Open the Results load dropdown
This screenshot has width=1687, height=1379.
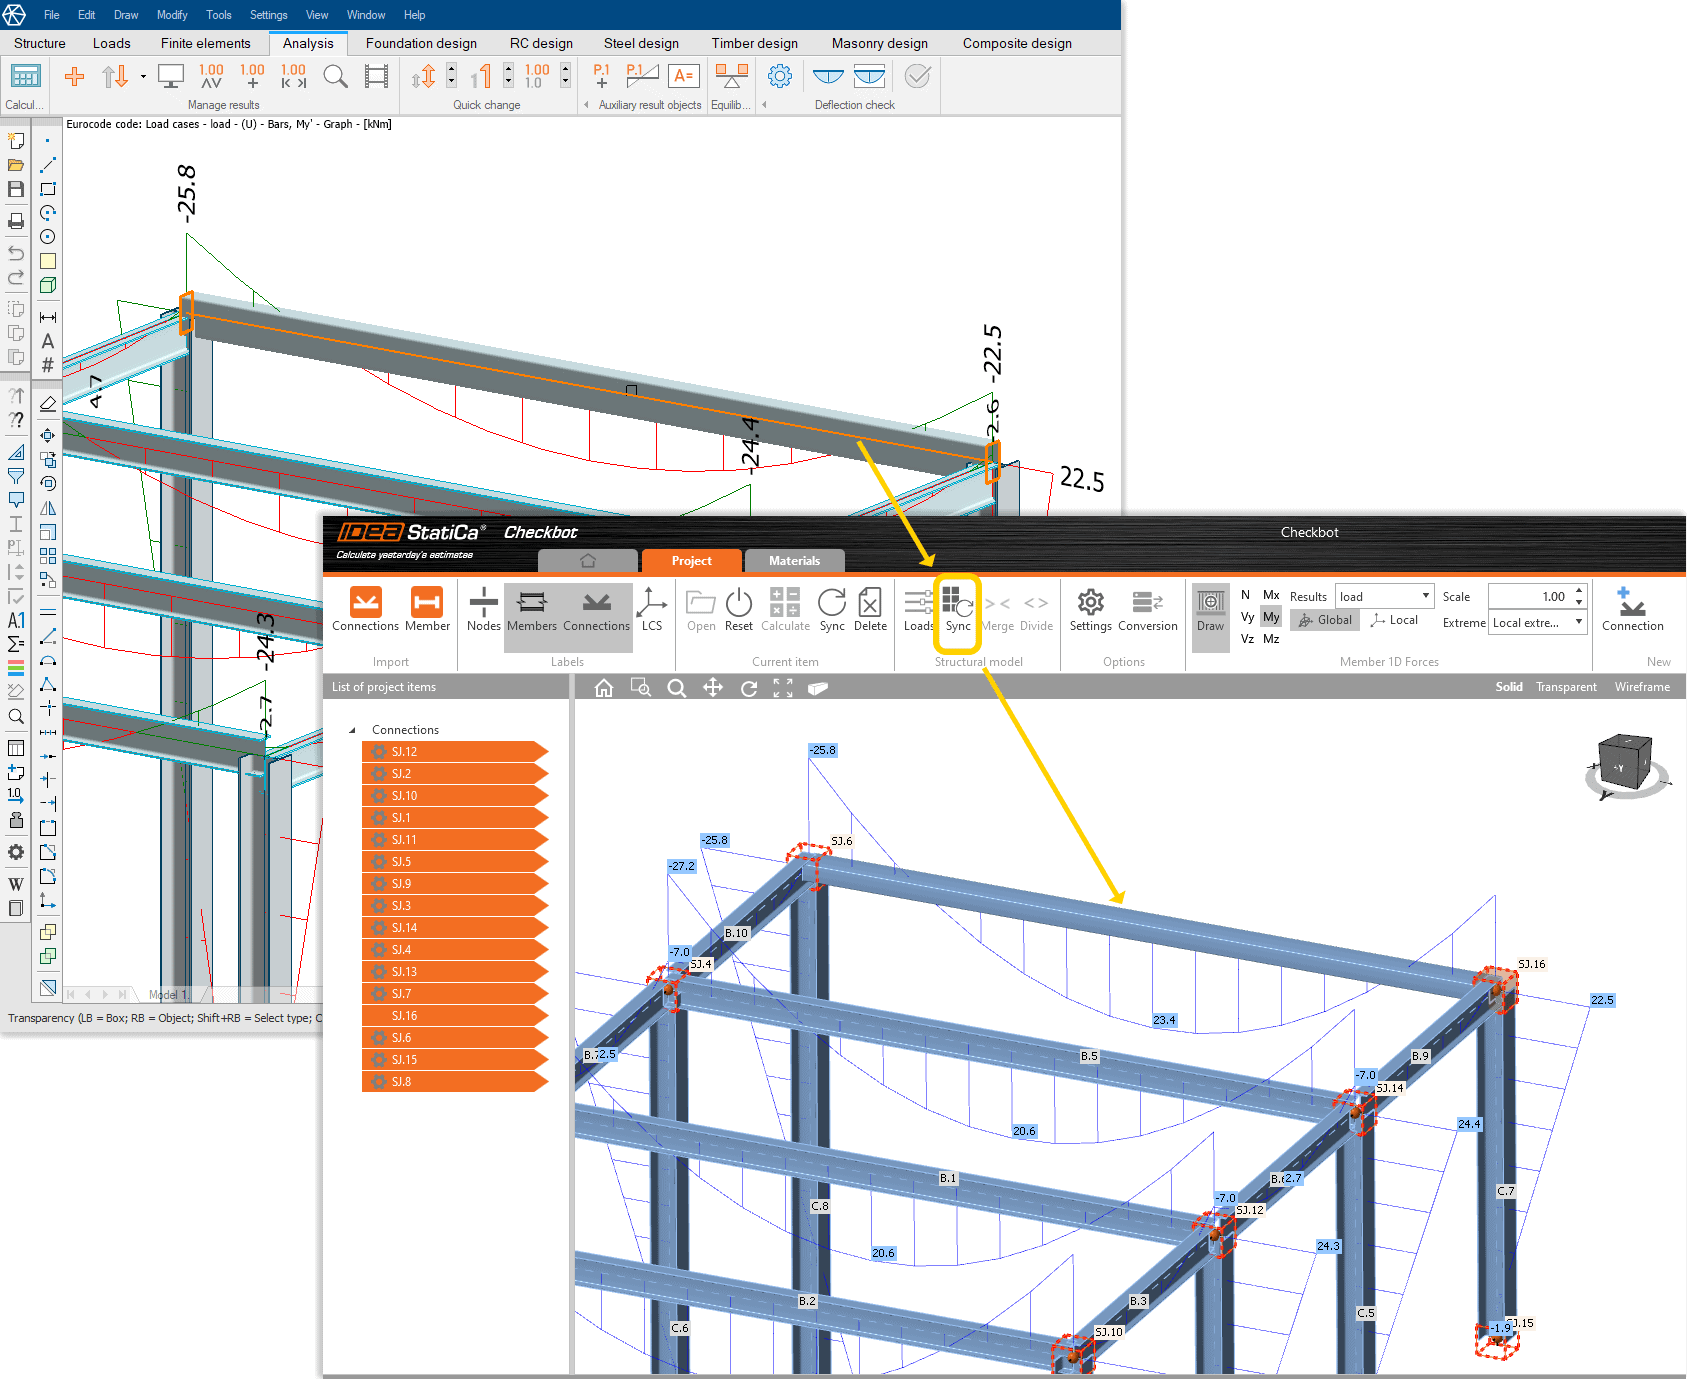coord(1385,597)
